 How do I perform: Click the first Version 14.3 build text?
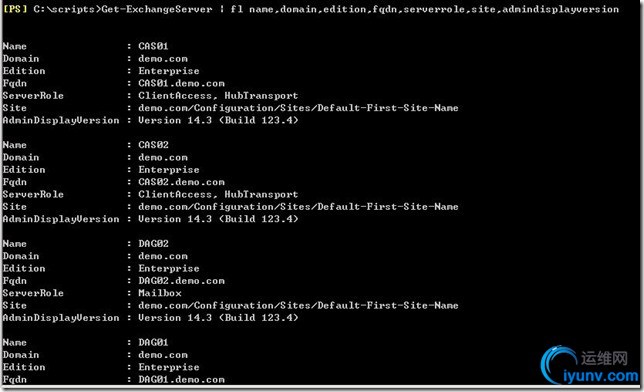[x=218, y=120]
